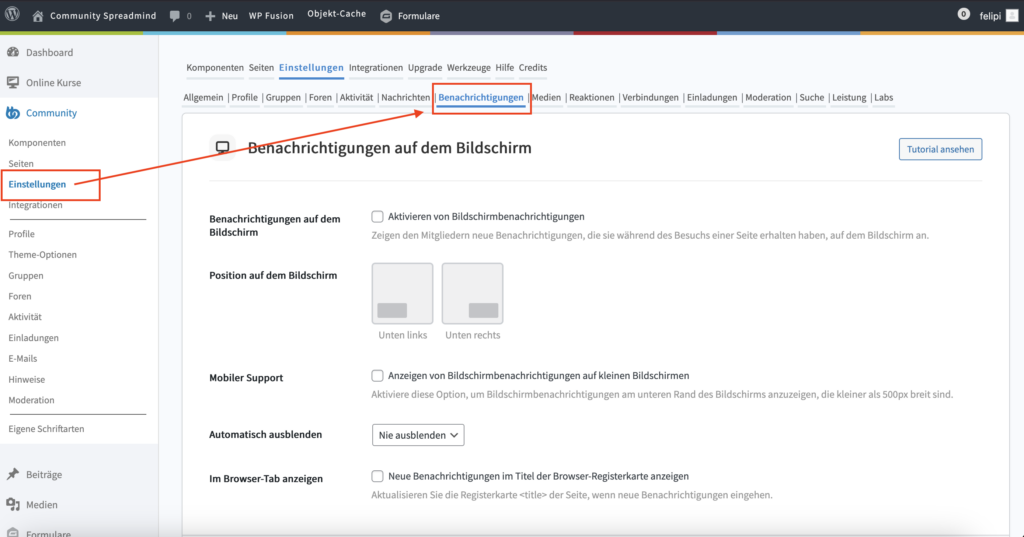Click the Formulare icon in admin bar
This screenshot has width=1024, height=537.
click(387, 16)
